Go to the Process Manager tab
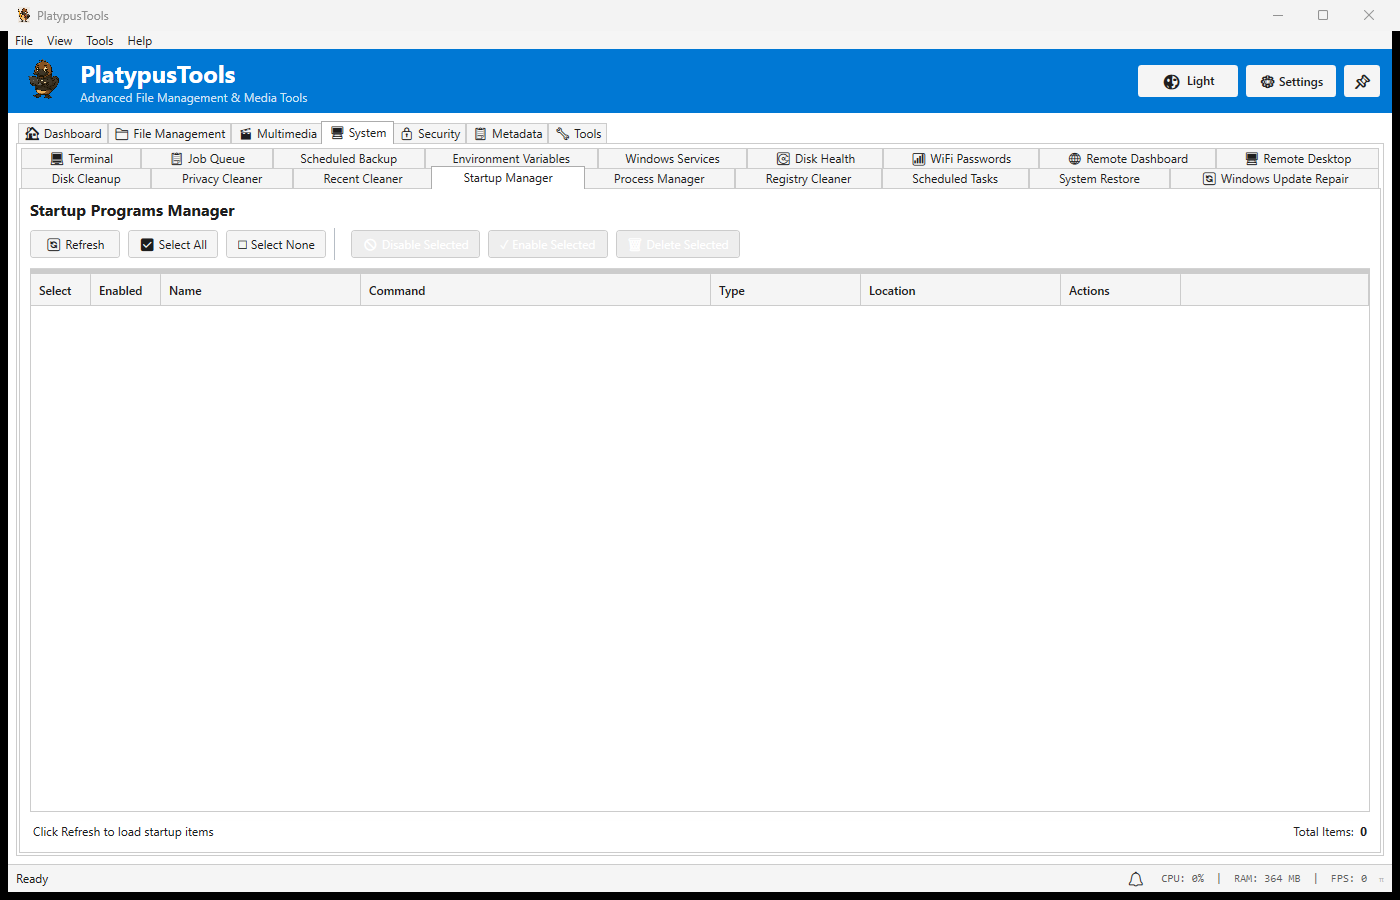Image resolution: width=1400 pixels, height=900 pixels. coord(659,179)
